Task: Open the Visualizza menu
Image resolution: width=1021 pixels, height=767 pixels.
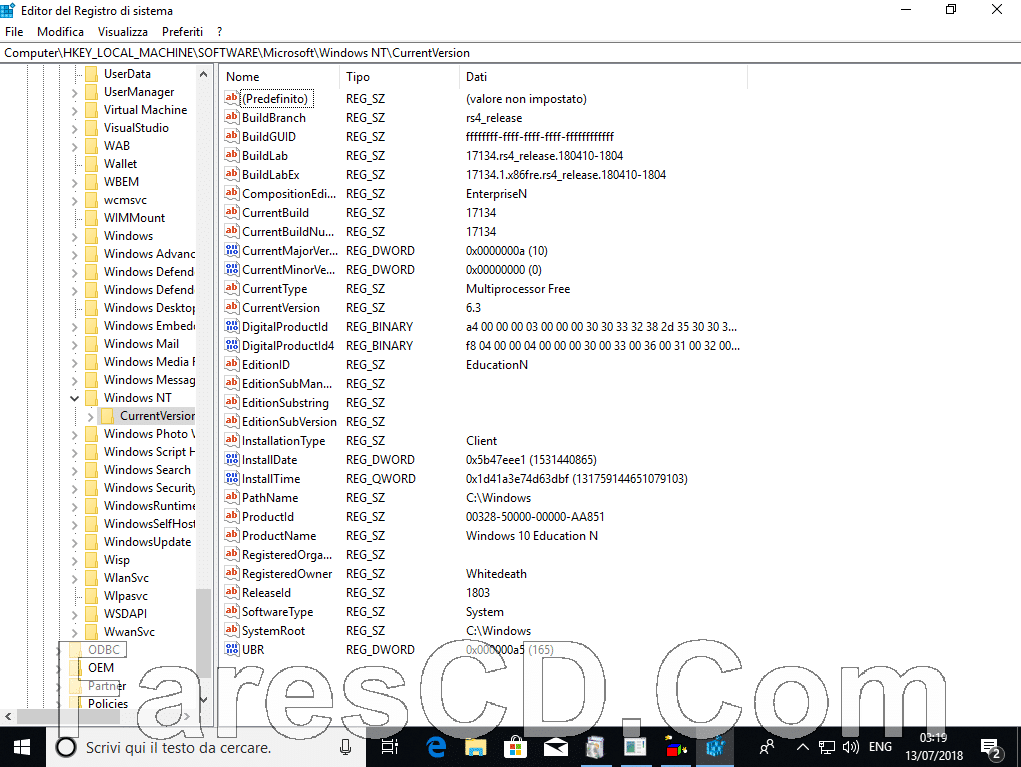Action: pos(122,31)
